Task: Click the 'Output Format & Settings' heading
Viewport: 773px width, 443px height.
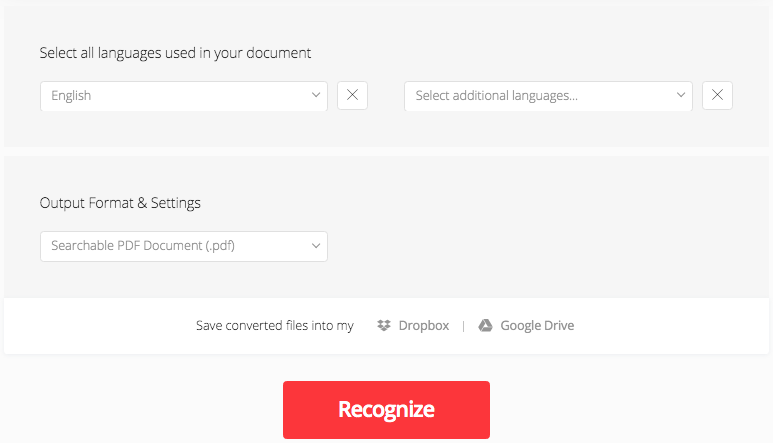Action: click(x=120, y=203)
